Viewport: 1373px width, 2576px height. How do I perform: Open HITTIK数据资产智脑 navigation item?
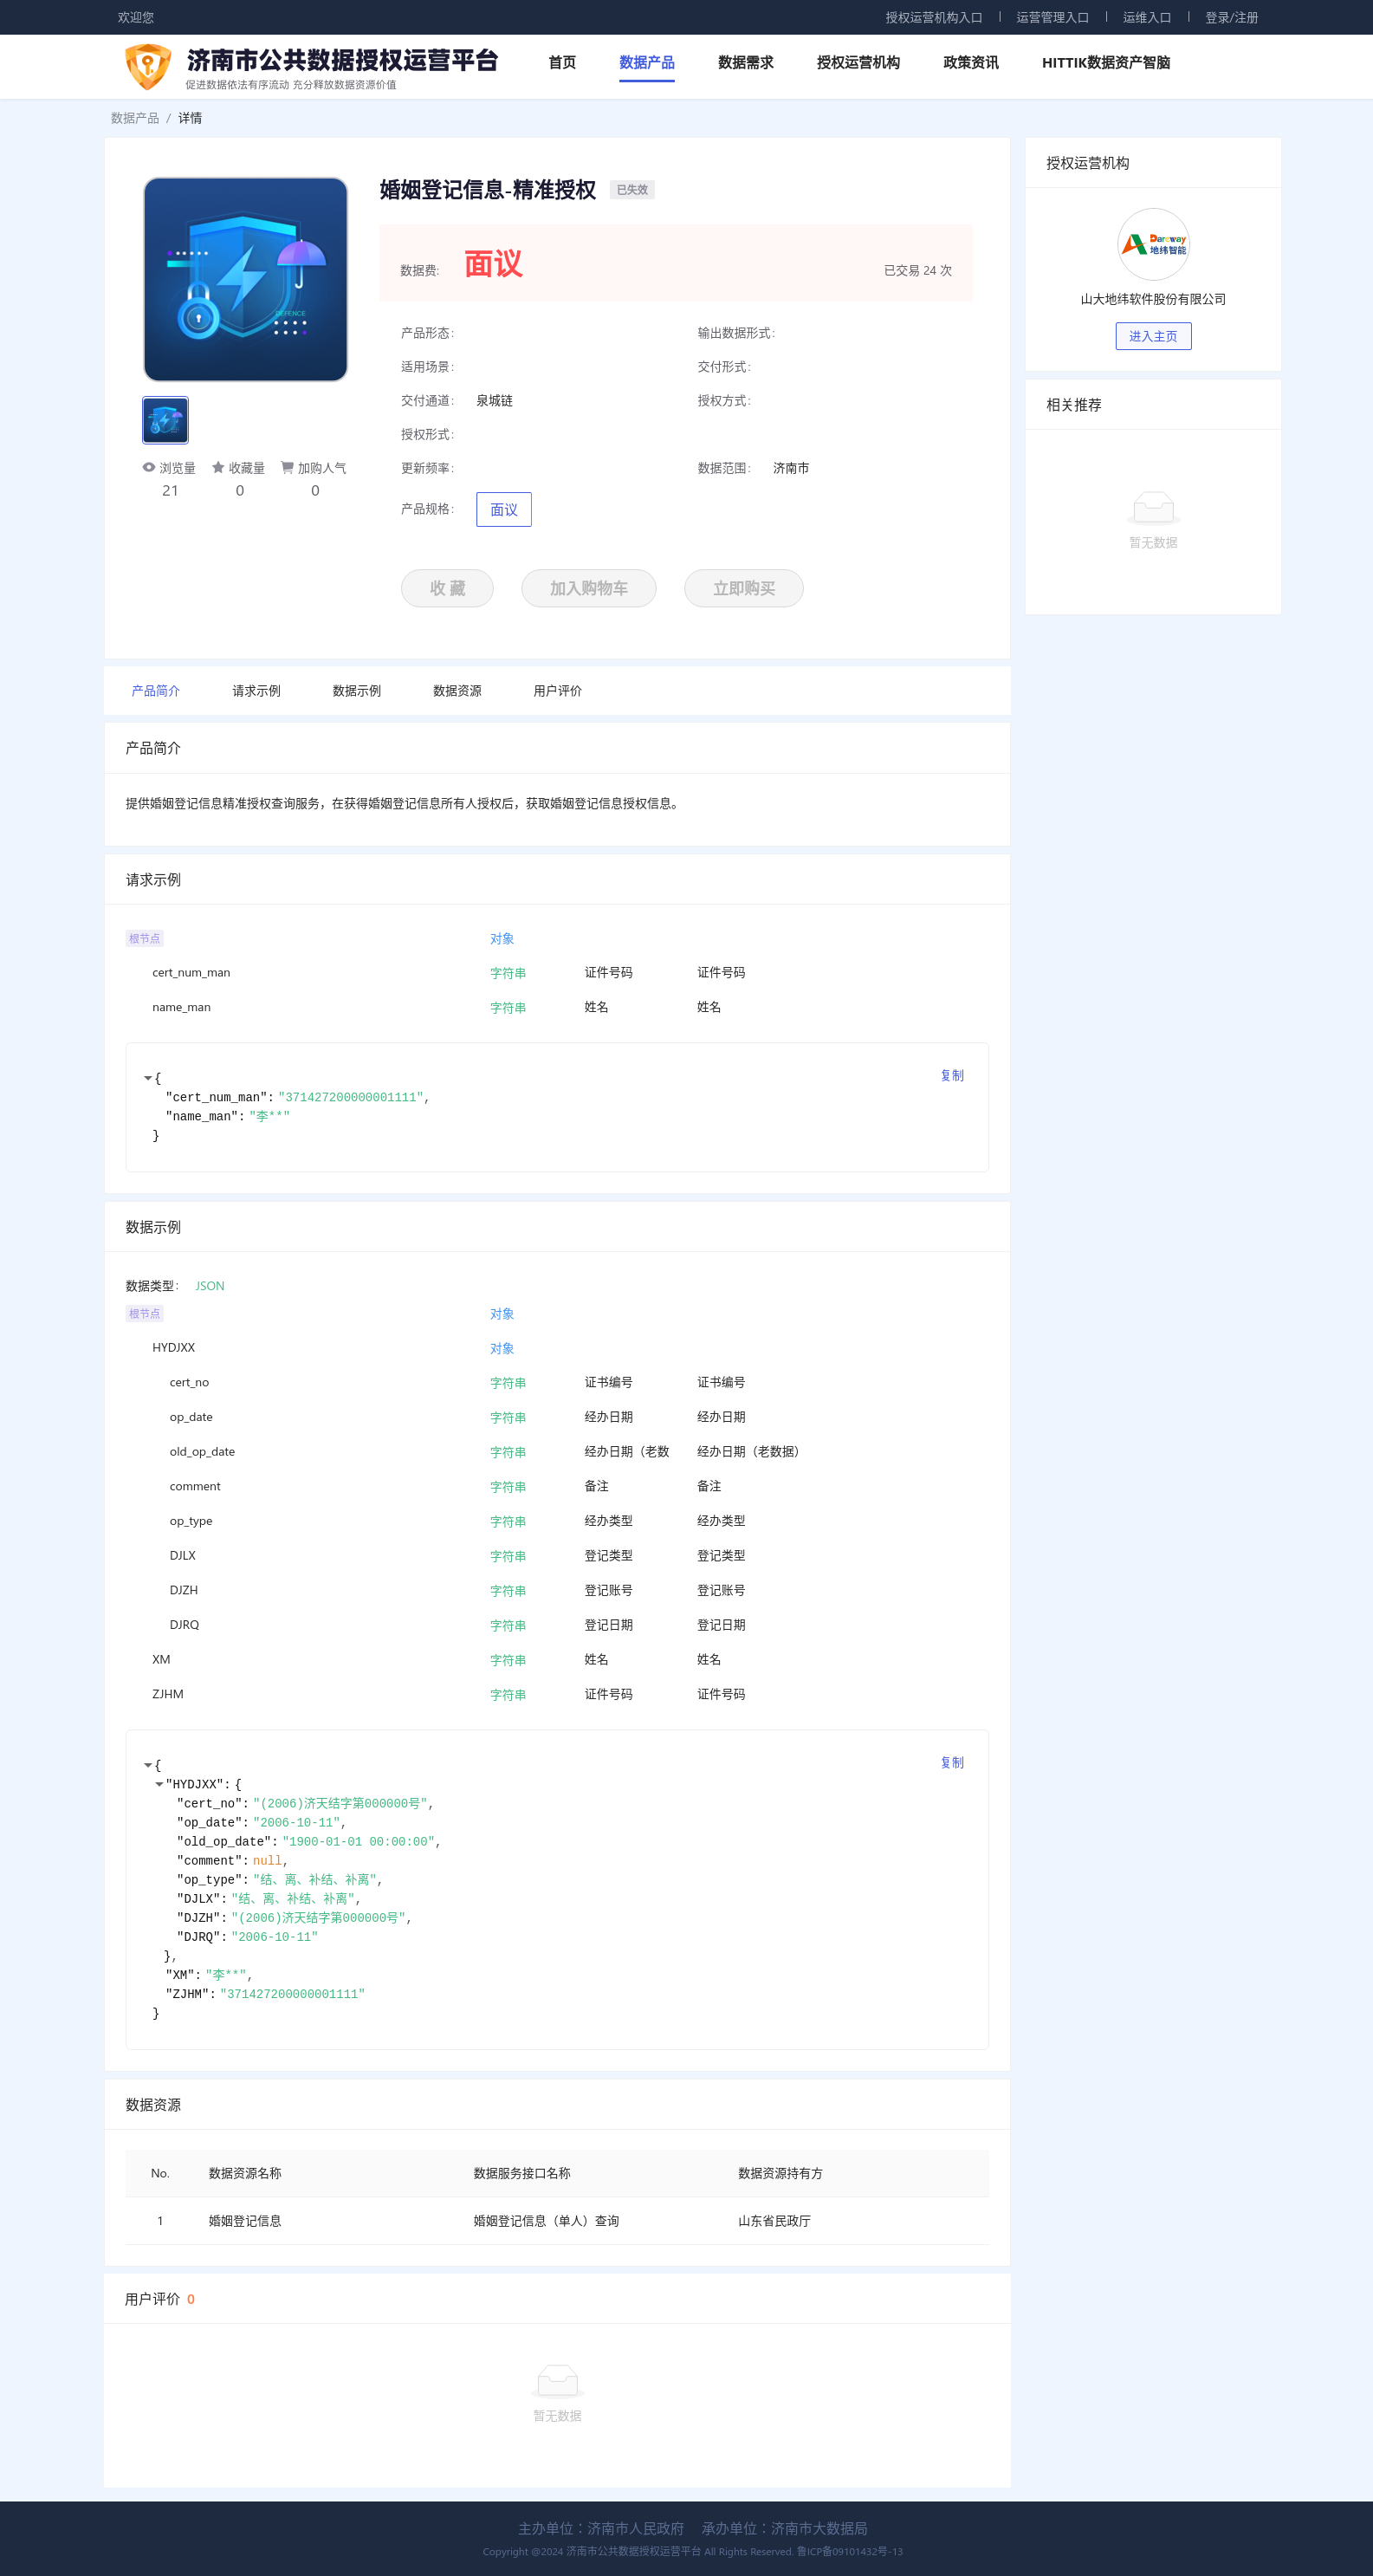[x=1106, y=62]
